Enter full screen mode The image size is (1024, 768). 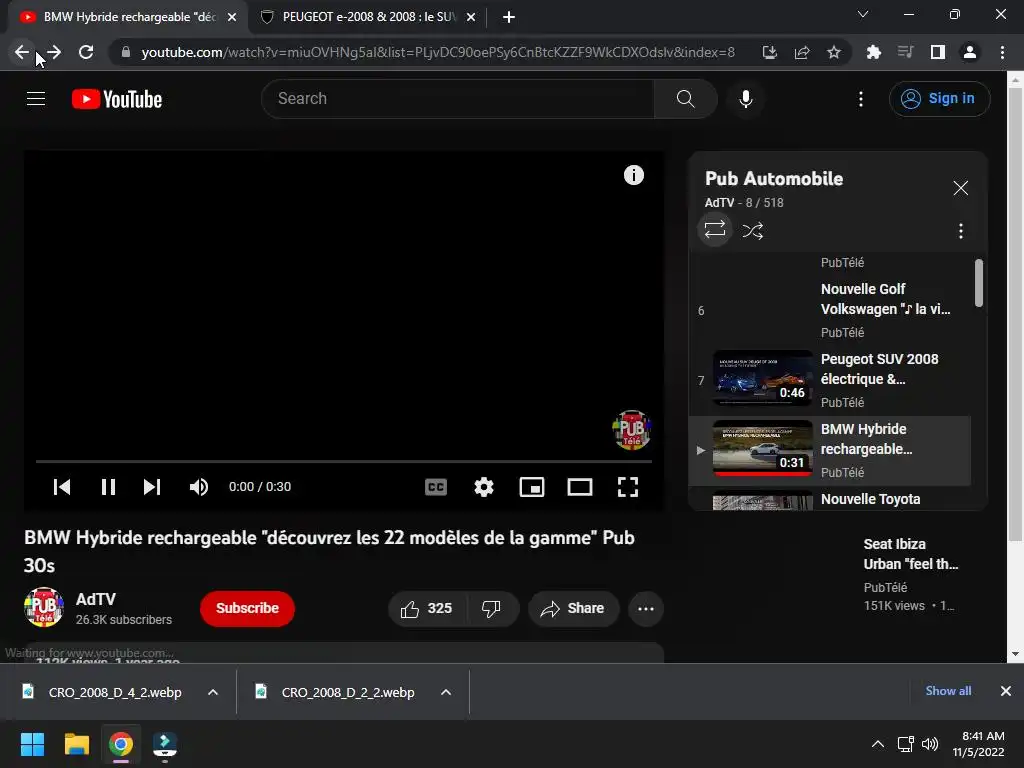point(628,487)
